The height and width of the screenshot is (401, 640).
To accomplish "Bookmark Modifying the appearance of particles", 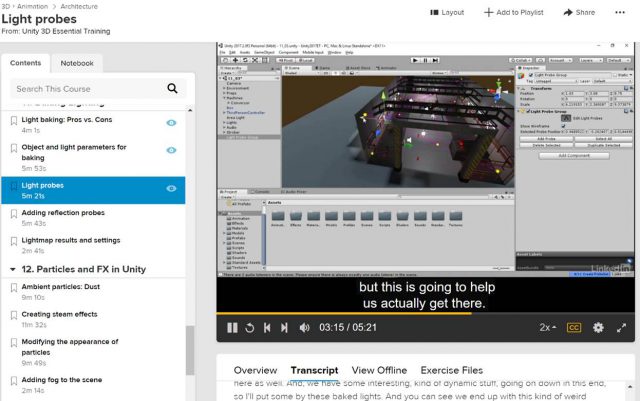I will point(13,342).
